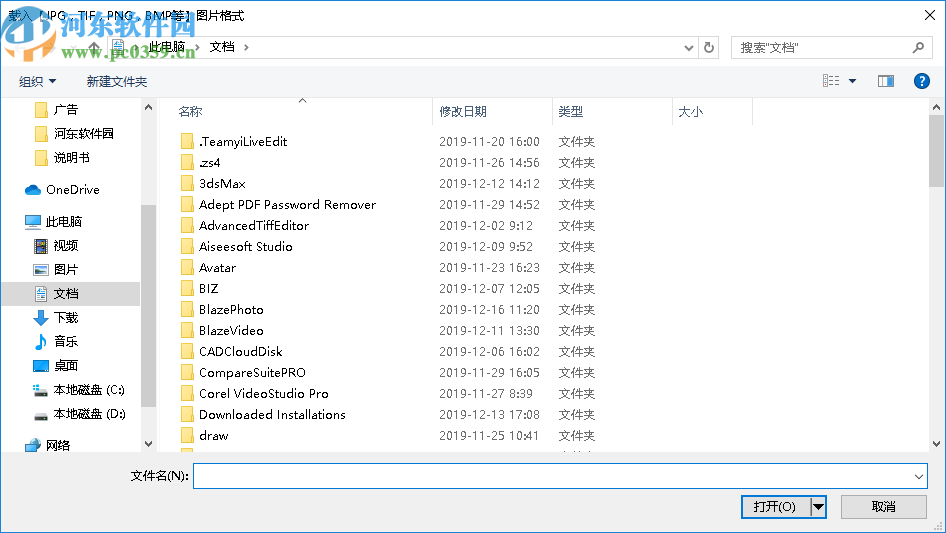The height and width of the screenshot is (533, 946).
Task: Sort by 修改日期 column header
Action: click(463, 112)
